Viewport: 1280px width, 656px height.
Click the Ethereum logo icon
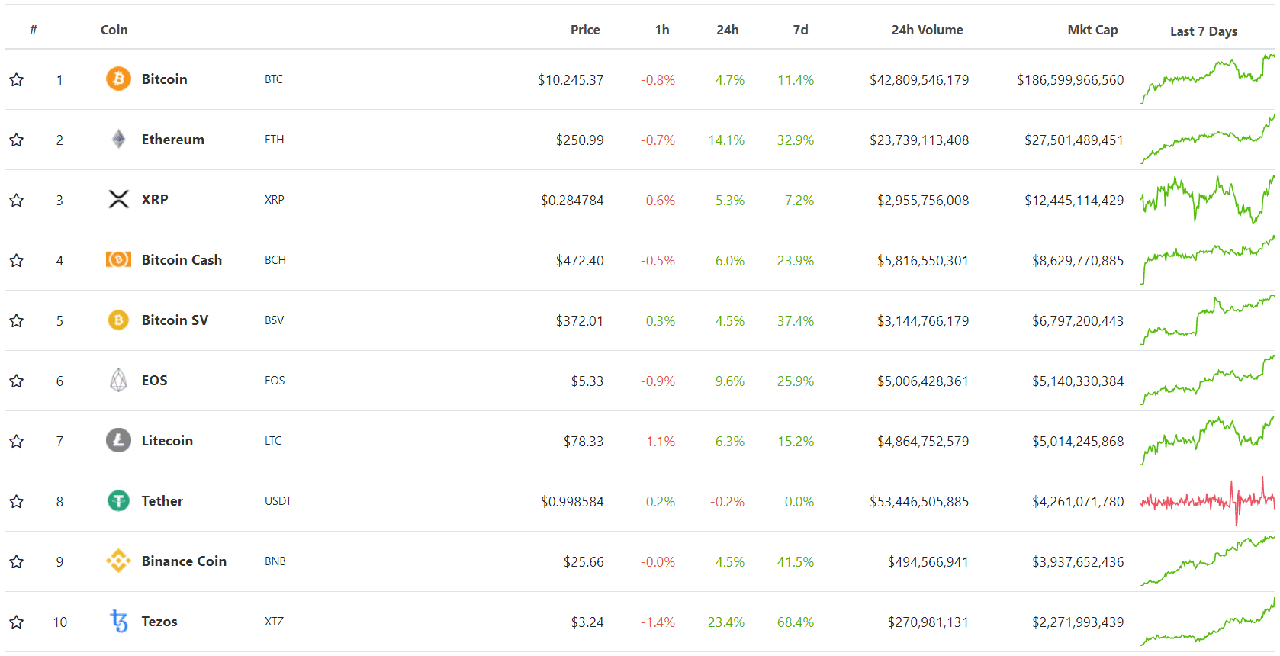tap(118, 139)
